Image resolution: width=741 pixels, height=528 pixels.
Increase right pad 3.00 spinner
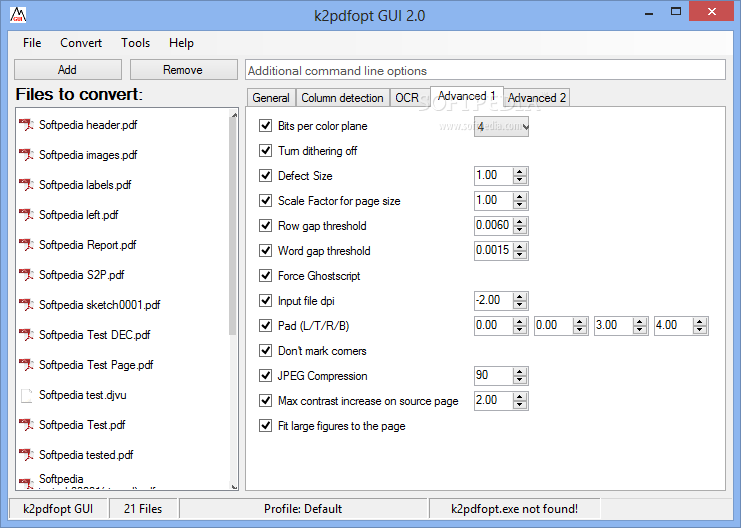coord(640,322)
